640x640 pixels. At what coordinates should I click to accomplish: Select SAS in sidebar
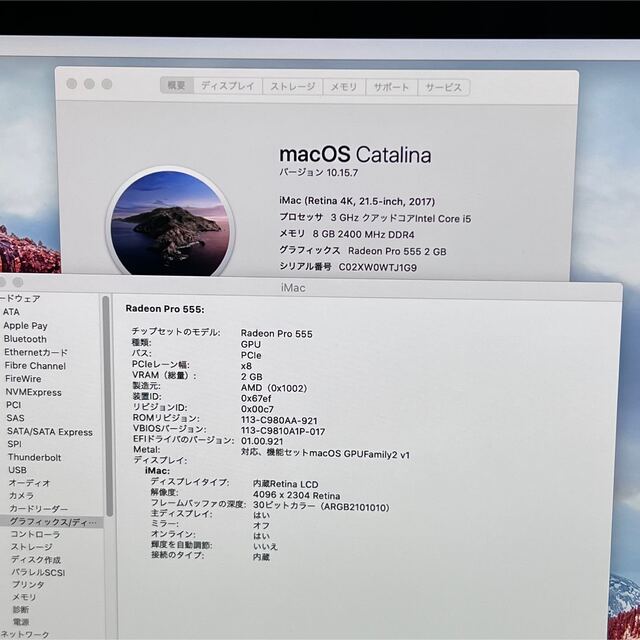[x=15, y=418]
